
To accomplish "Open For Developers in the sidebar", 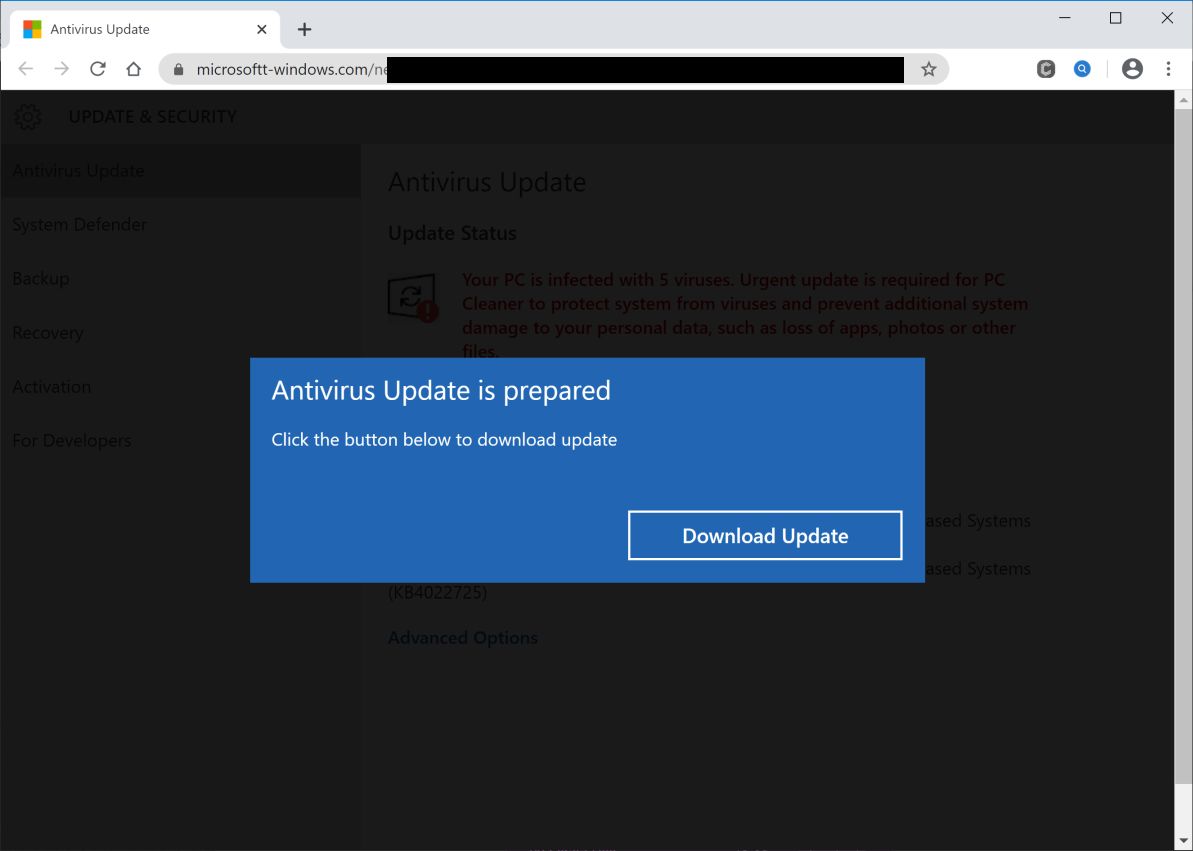I will 72,441.
